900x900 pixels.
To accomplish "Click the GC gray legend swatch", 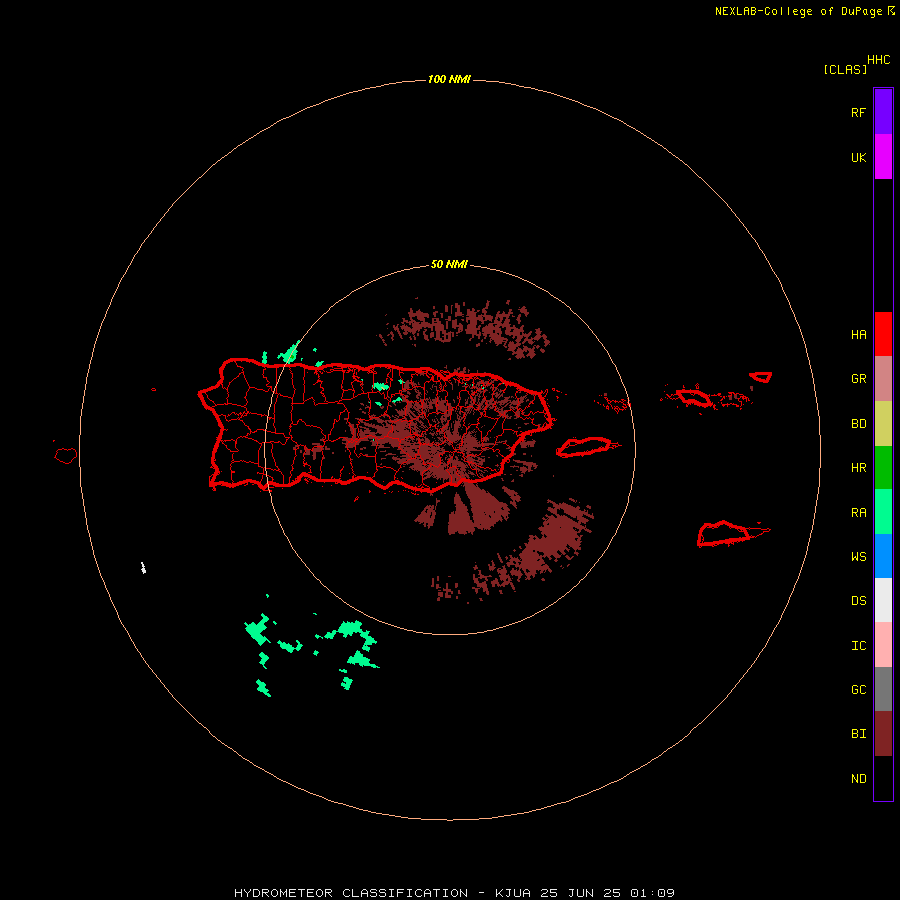I will [883, 689].
